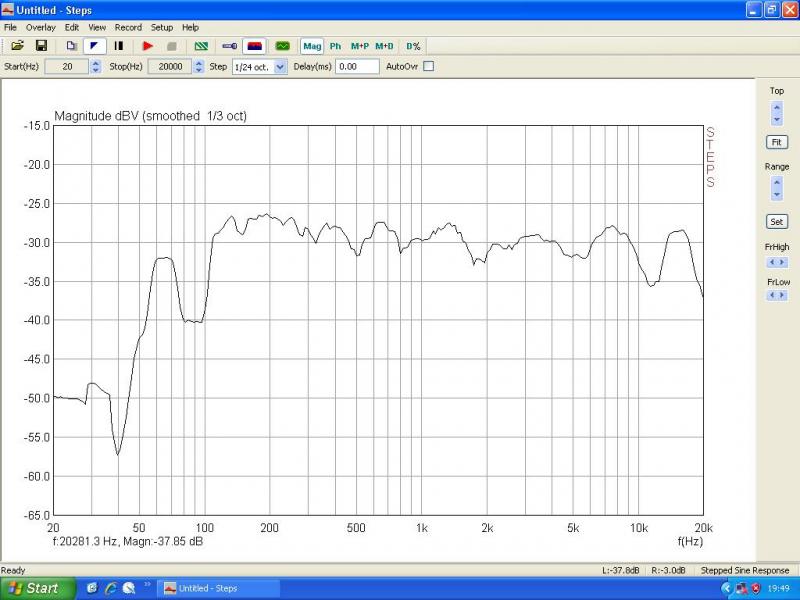Toggle the blue triangle cursor icon

pos(94,46)
